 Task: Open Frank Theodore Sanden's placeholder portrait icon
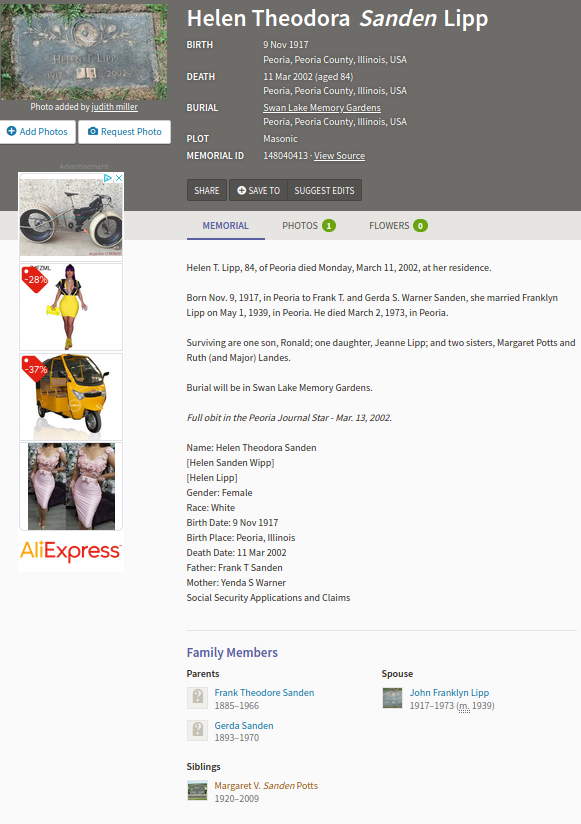(x=198, y=698)
